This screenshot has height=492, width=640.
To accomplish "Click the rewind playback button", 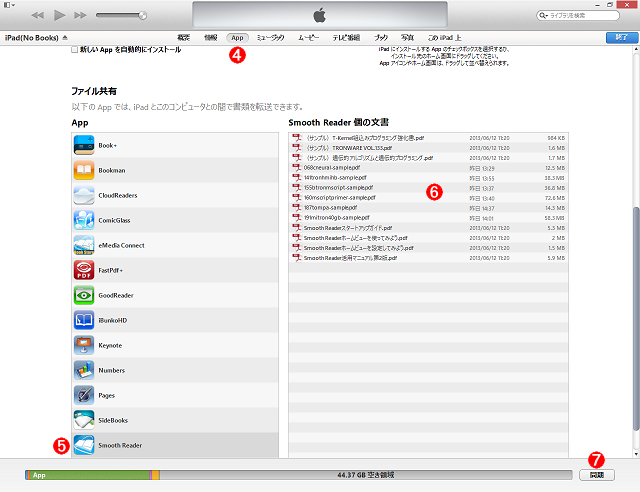I will coord(38,16).
